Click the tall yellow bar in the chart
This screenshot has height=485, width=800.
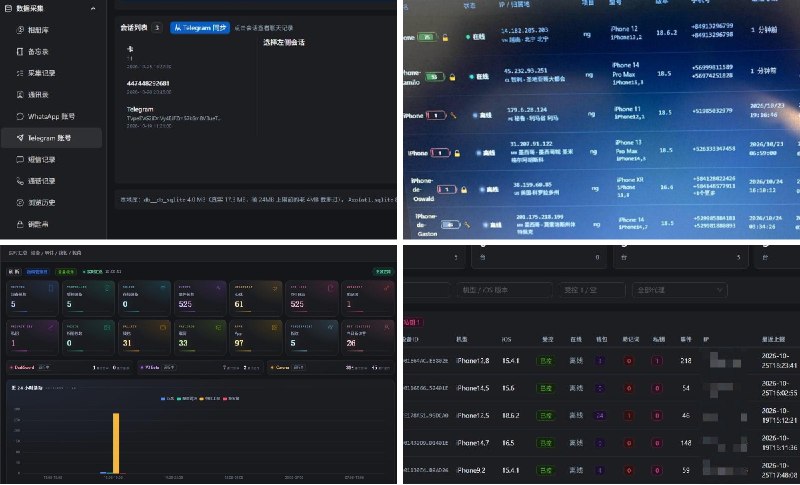point(116,443)
